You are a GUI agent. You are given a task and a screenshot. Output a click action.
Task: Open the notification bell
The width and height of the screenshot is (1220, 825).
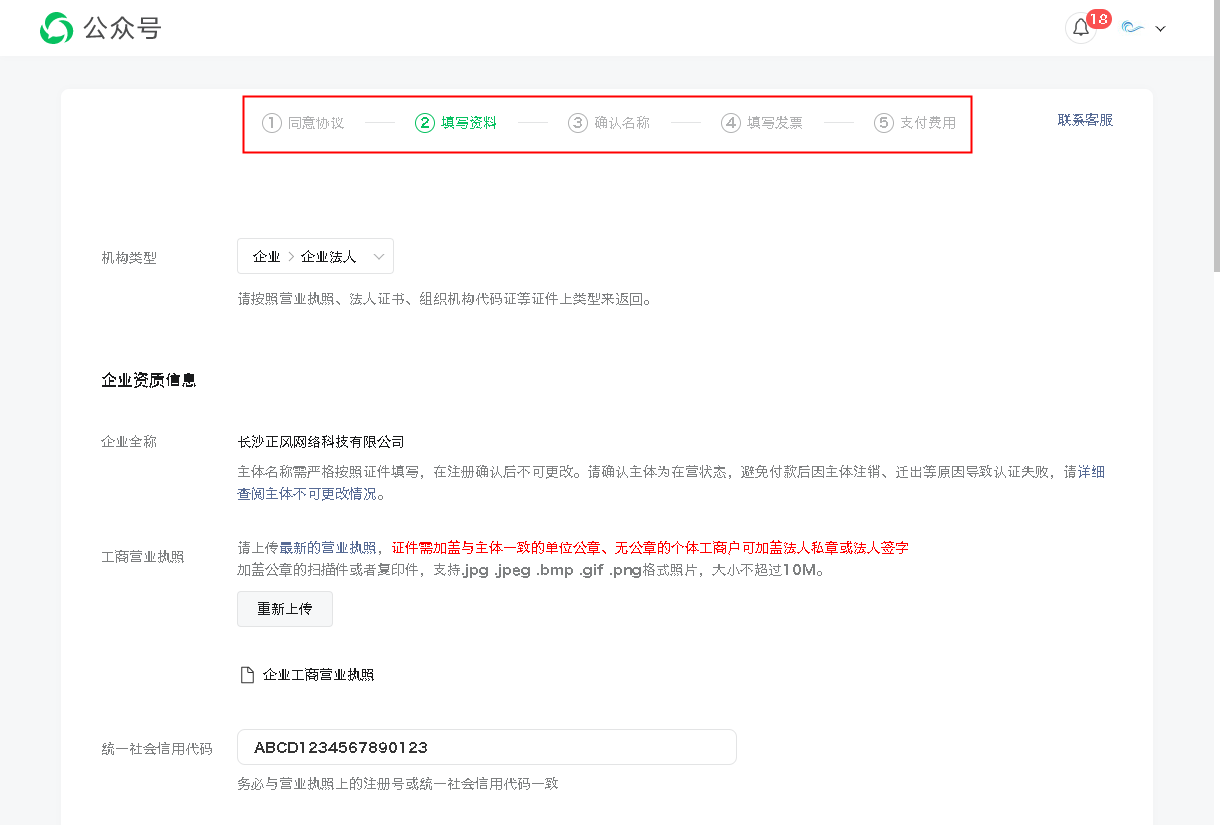point(1080,29)
